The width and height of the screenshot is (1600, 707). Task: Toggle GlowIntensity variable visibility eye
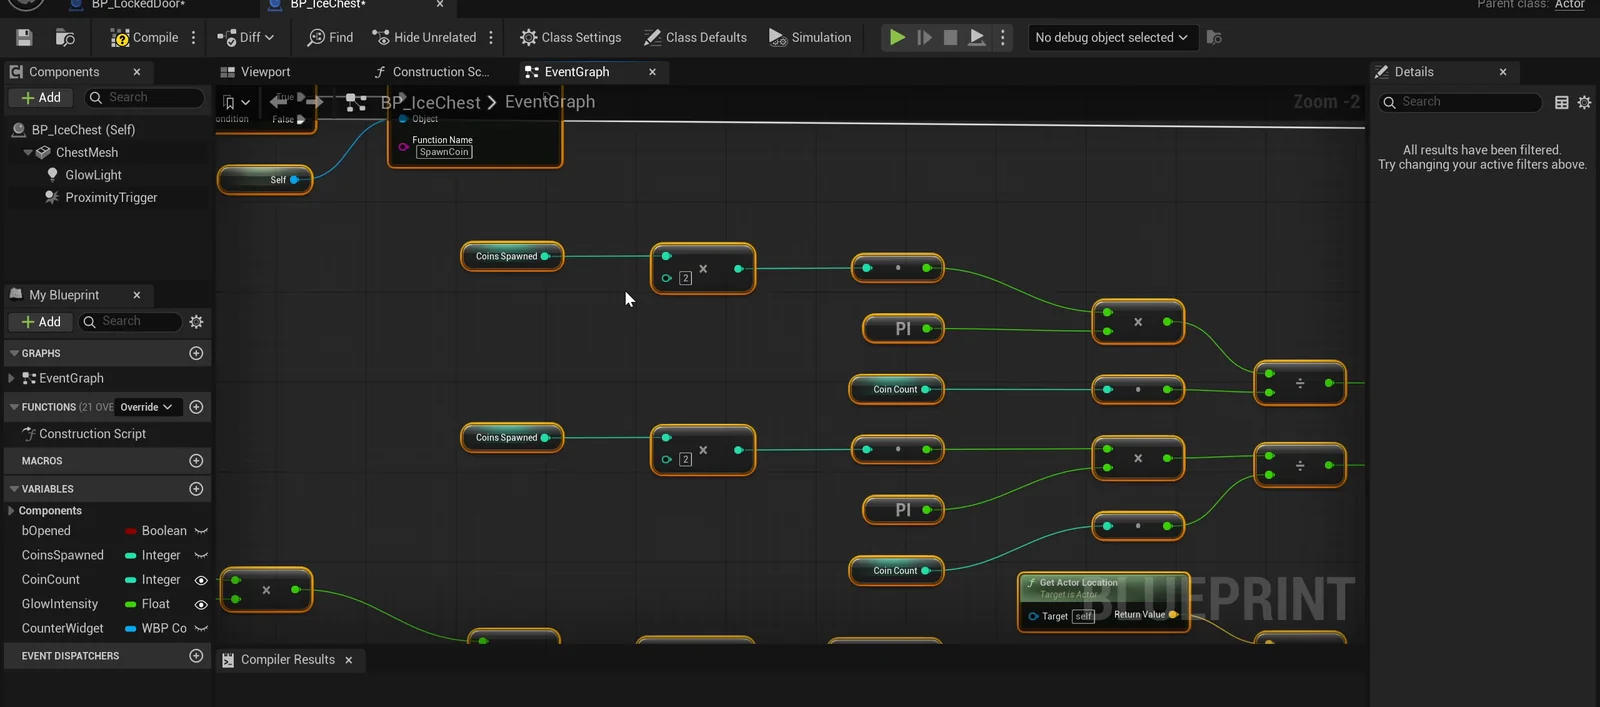(201, 604)
